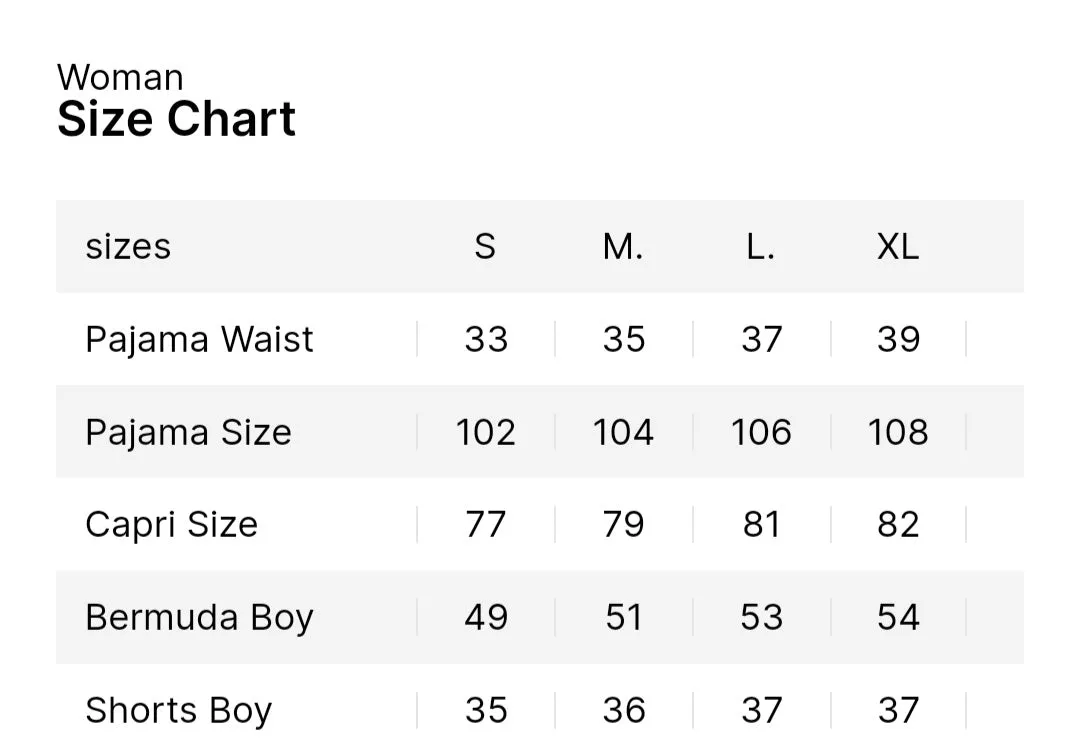Click the Bermuda Boy value 53
The width and height of the screenshot is (1080, 756).
(762, 618)
